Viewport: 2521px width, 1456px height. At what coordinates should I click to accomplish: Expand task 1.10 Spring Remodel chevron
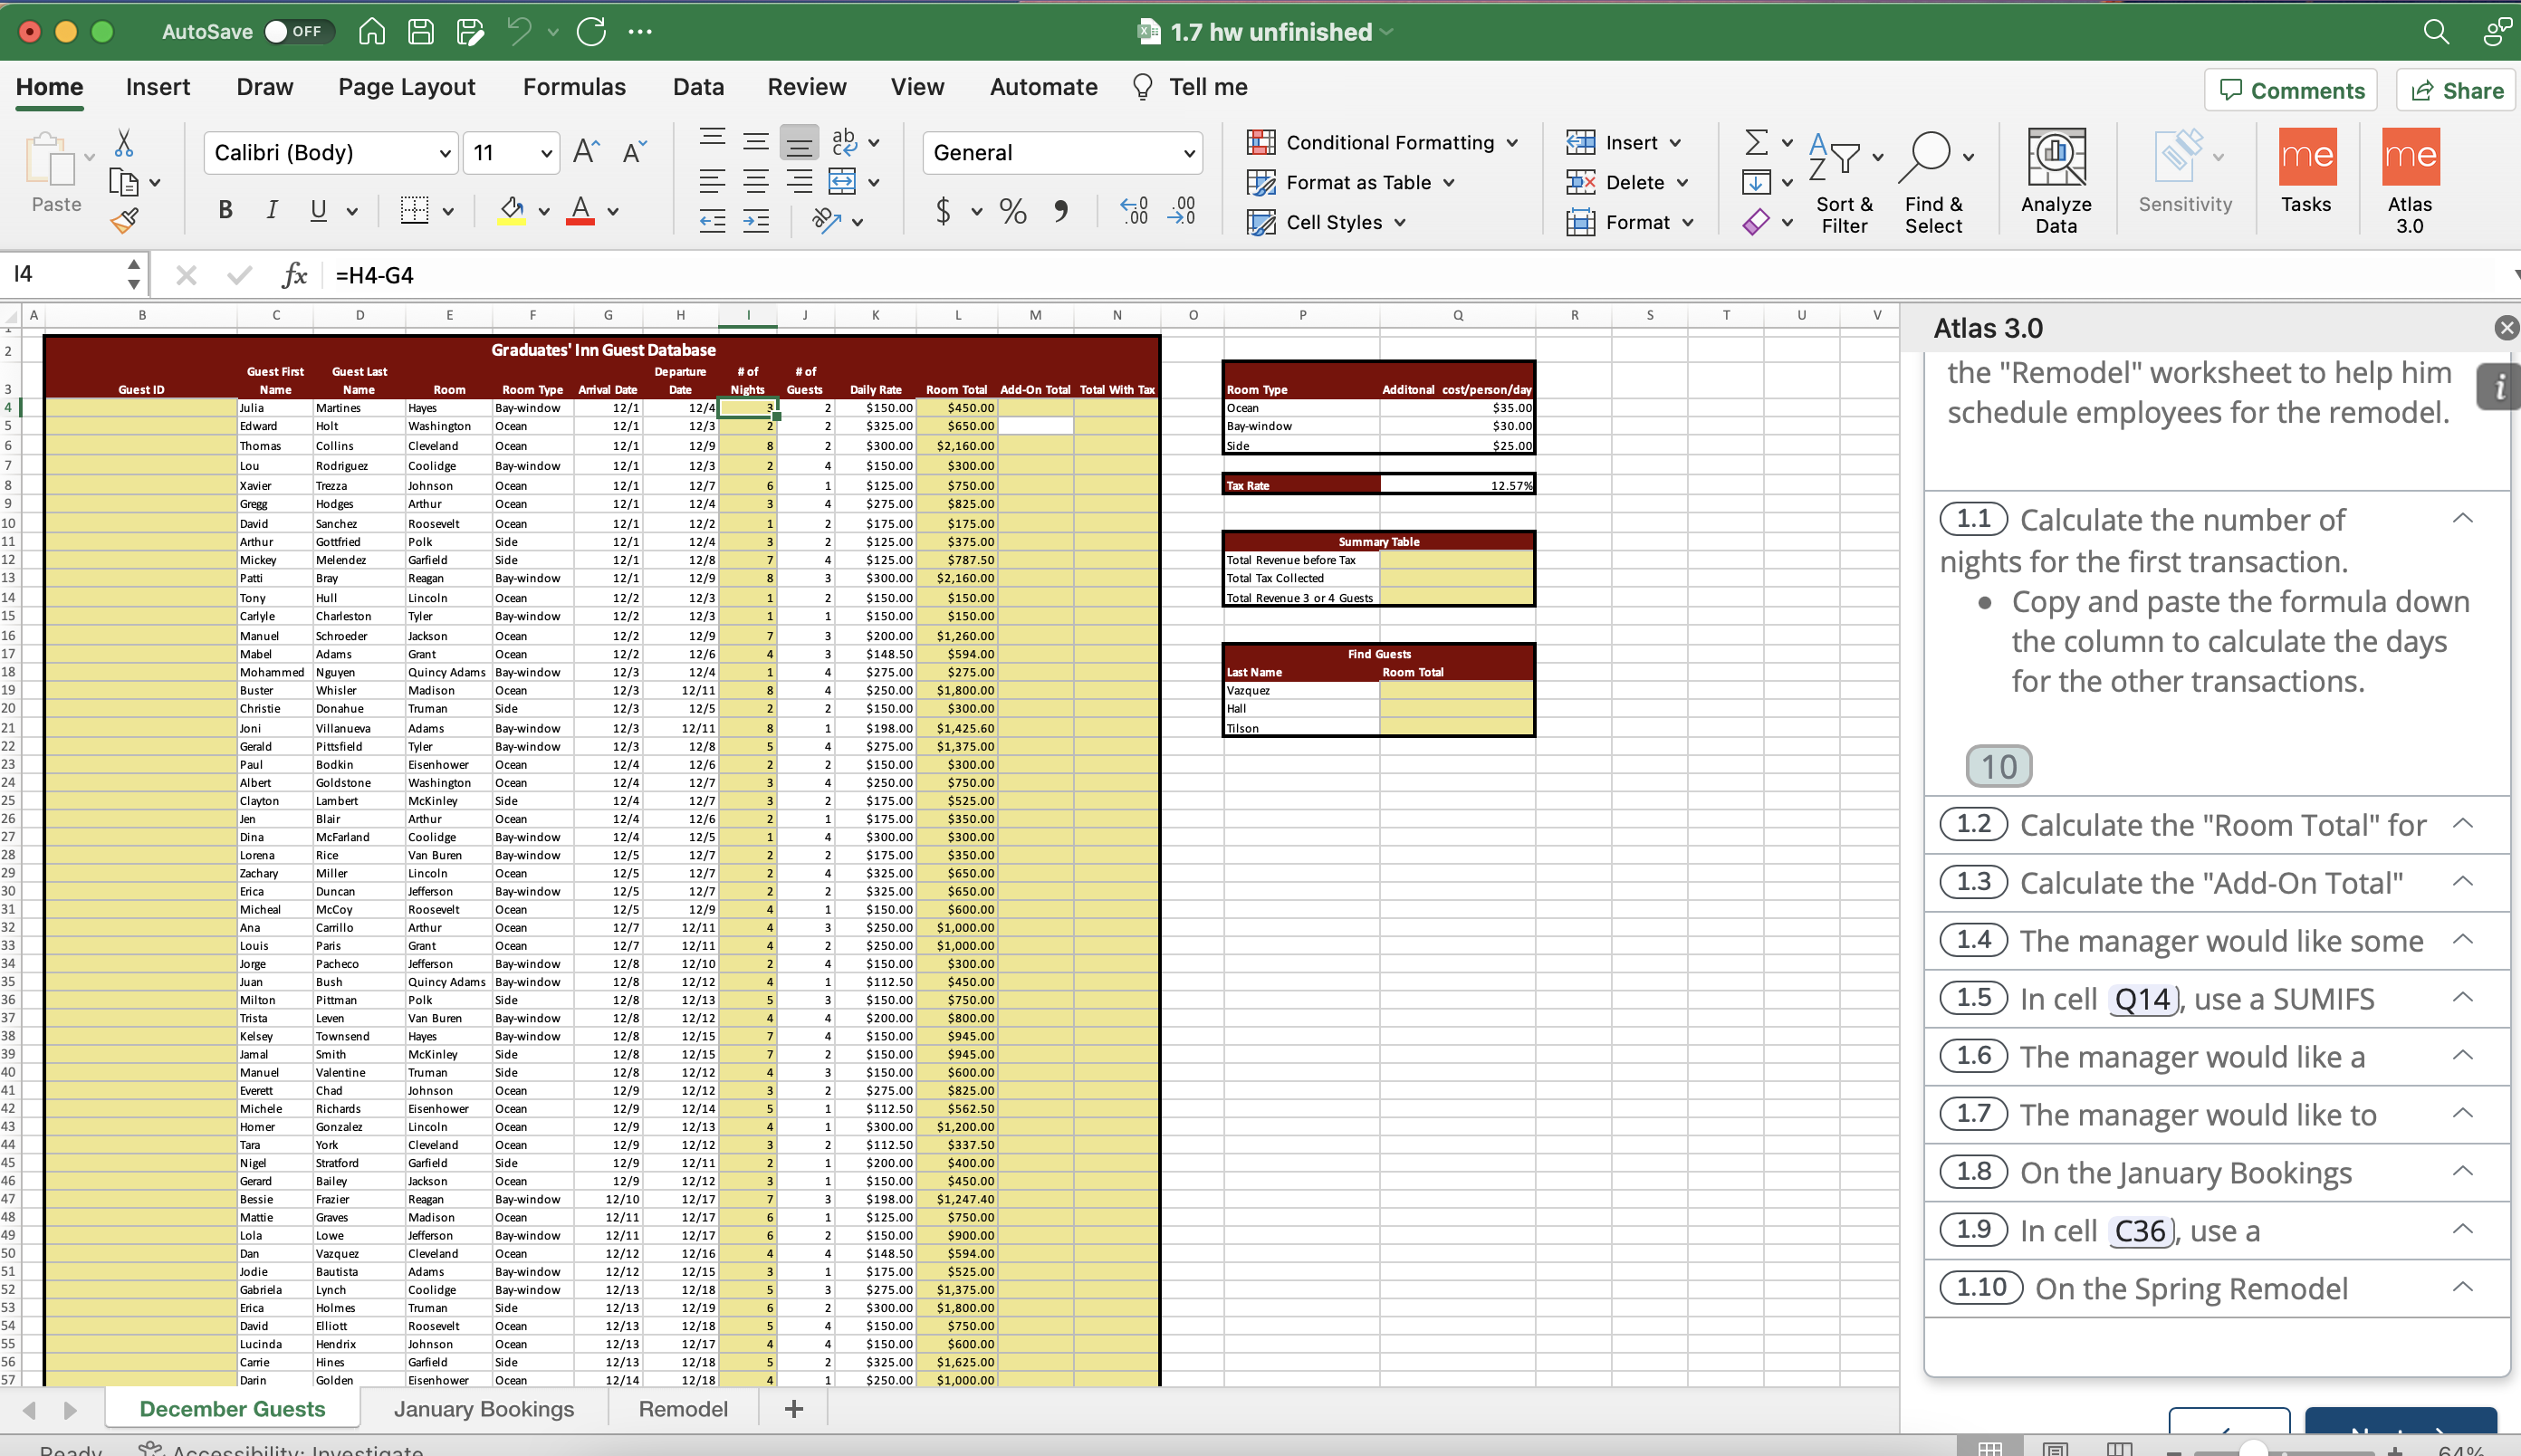tap(2463, 1287)
